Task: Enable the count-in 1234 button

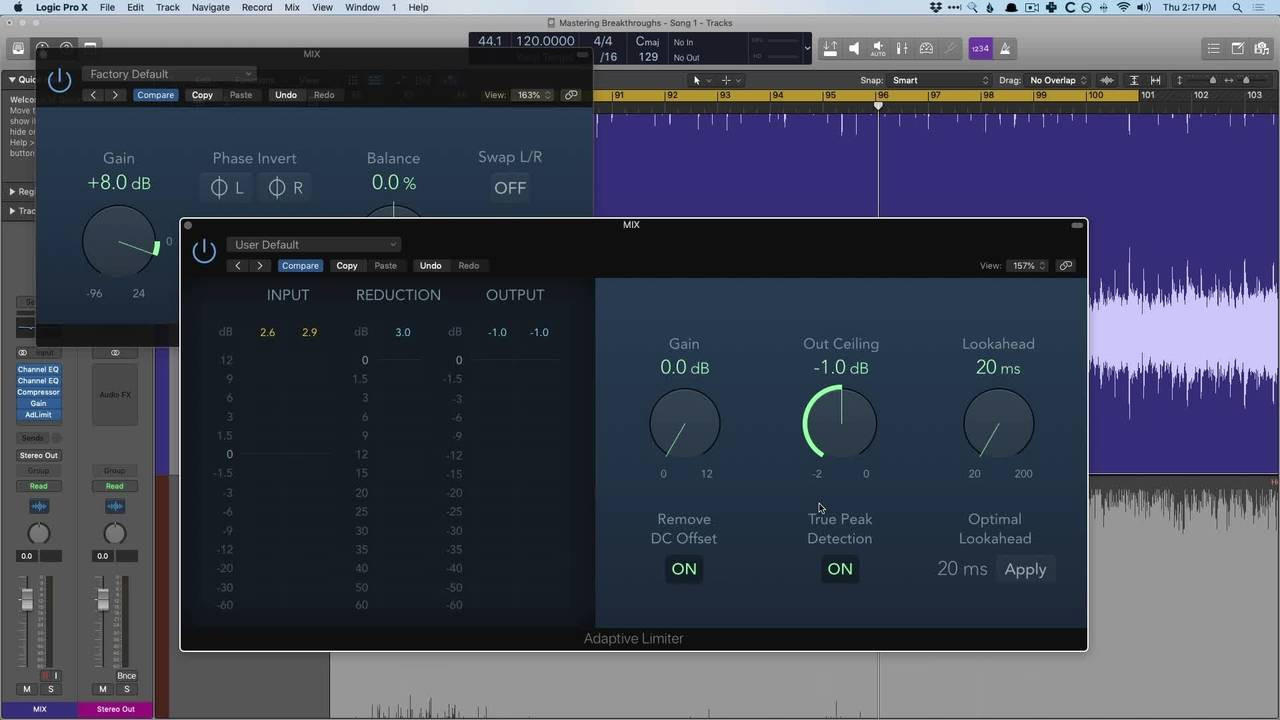Action: 980,48
